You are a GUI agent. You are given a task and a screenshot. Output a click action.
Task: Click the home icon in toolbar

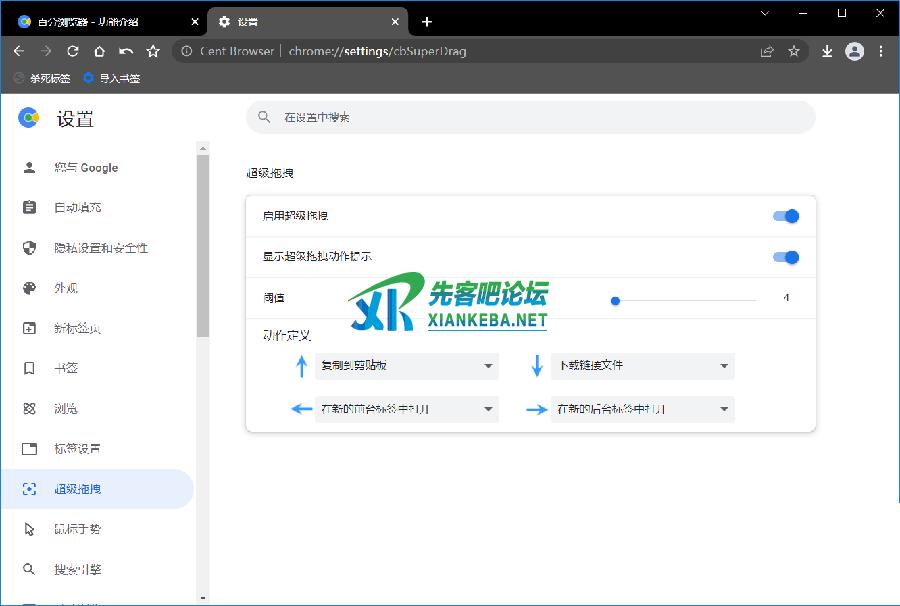pyautogui.click(x=99, y=51)
